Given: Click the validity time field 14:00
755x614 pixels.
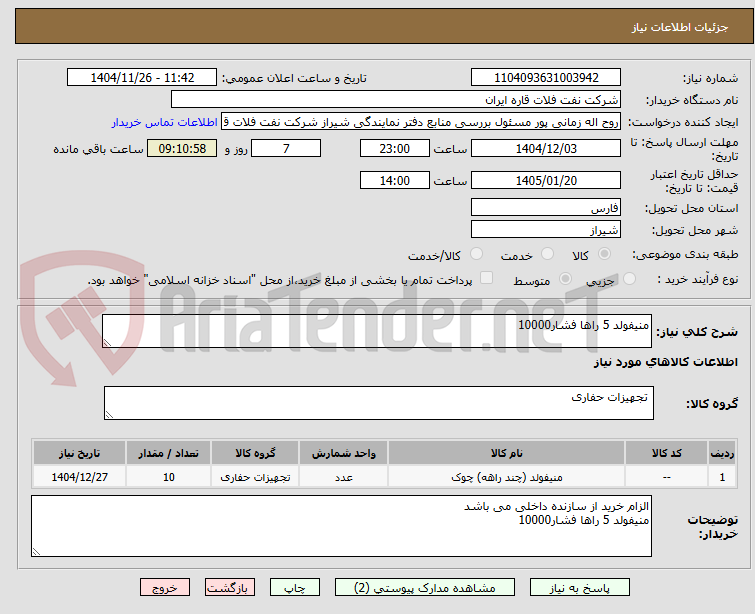Looking at the screenshot, I should tap(394, 181).
